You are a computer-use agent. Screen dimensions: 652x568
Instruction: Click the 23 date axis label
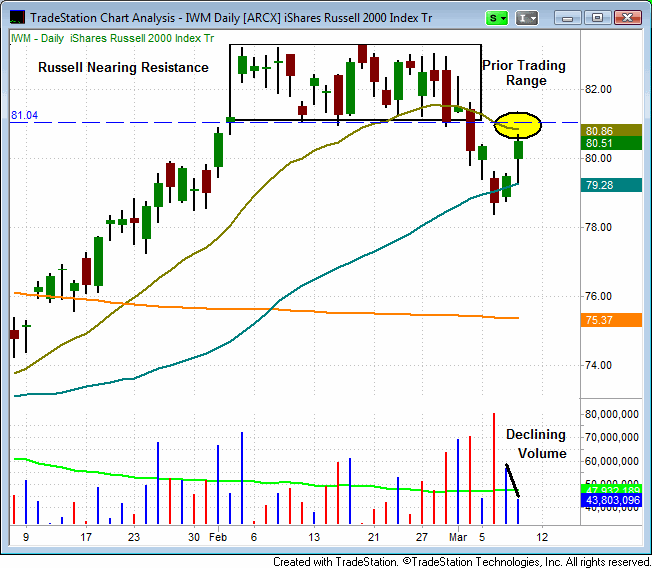(x=134, y=537)
